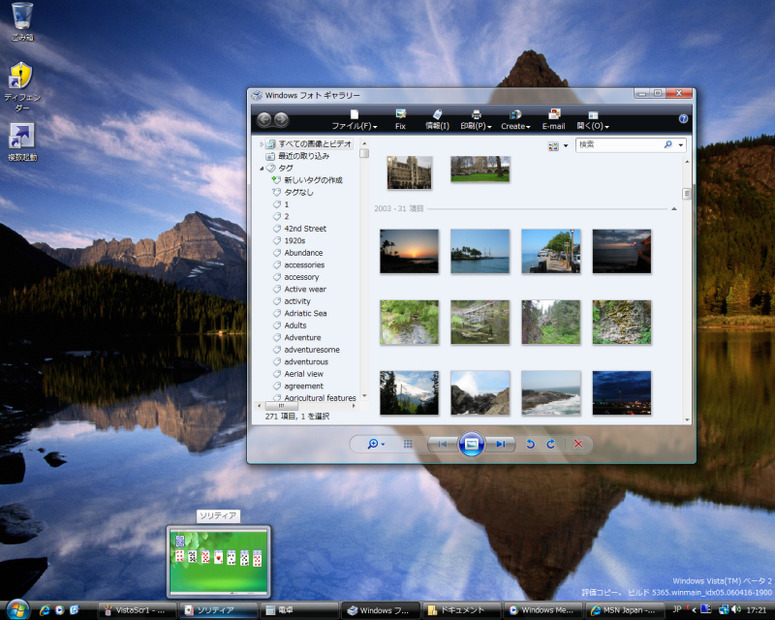Go forward in Photo Gallery
Viewport: 775px width, 620px height.
pyautogui.click(x=281, y=119)
